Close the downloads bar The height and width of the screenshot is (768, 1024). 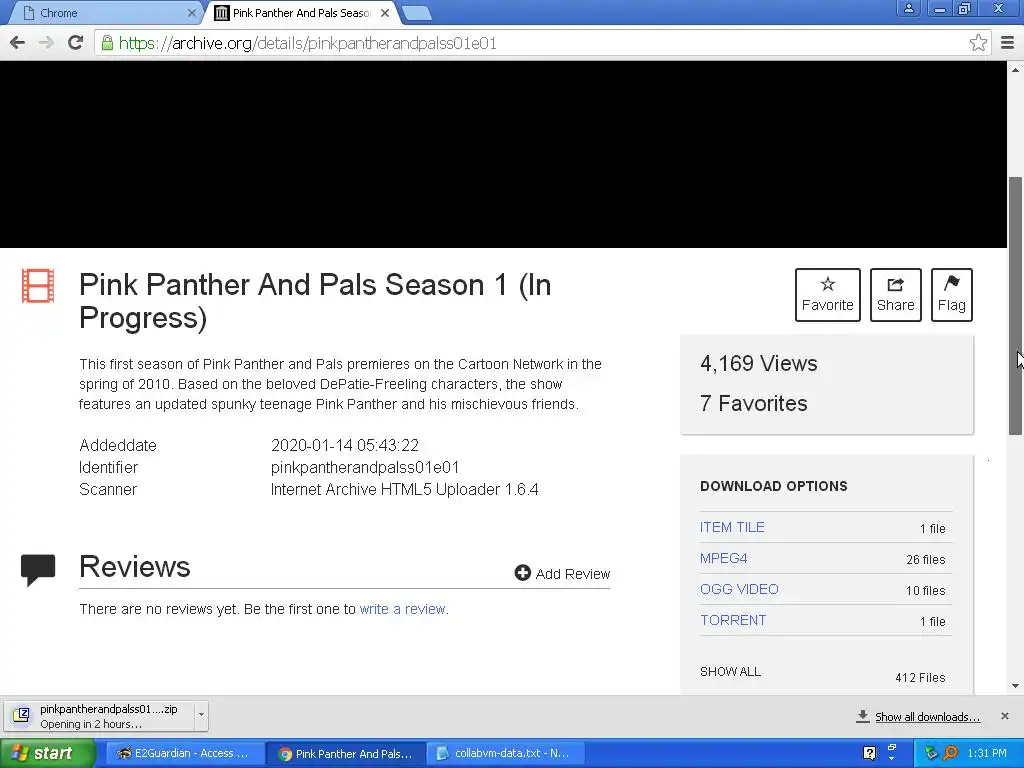click(x=1004, y=716)
